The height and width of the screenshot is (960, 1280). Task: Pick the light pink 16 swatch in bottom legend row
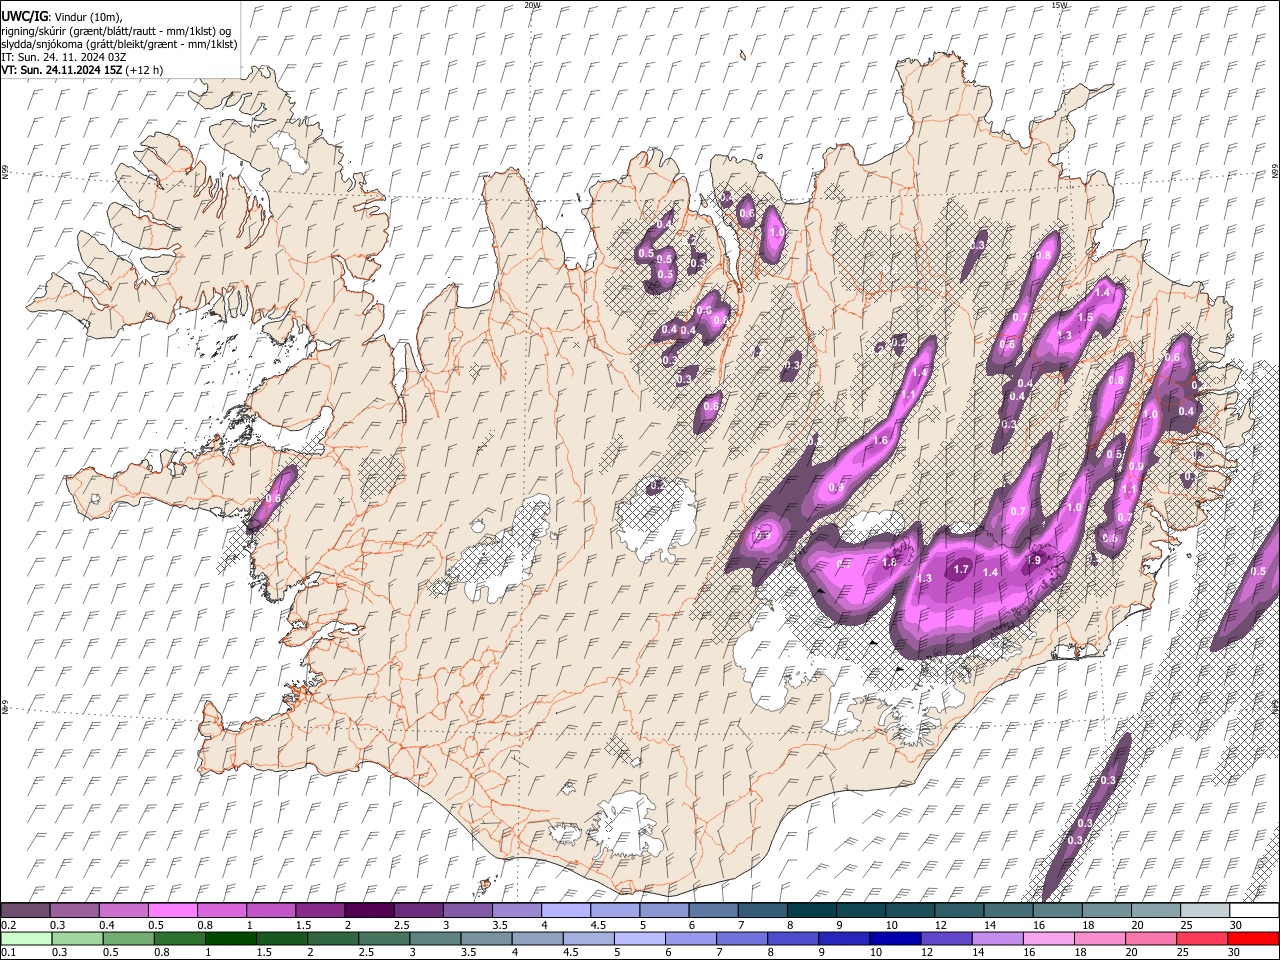1050,938
